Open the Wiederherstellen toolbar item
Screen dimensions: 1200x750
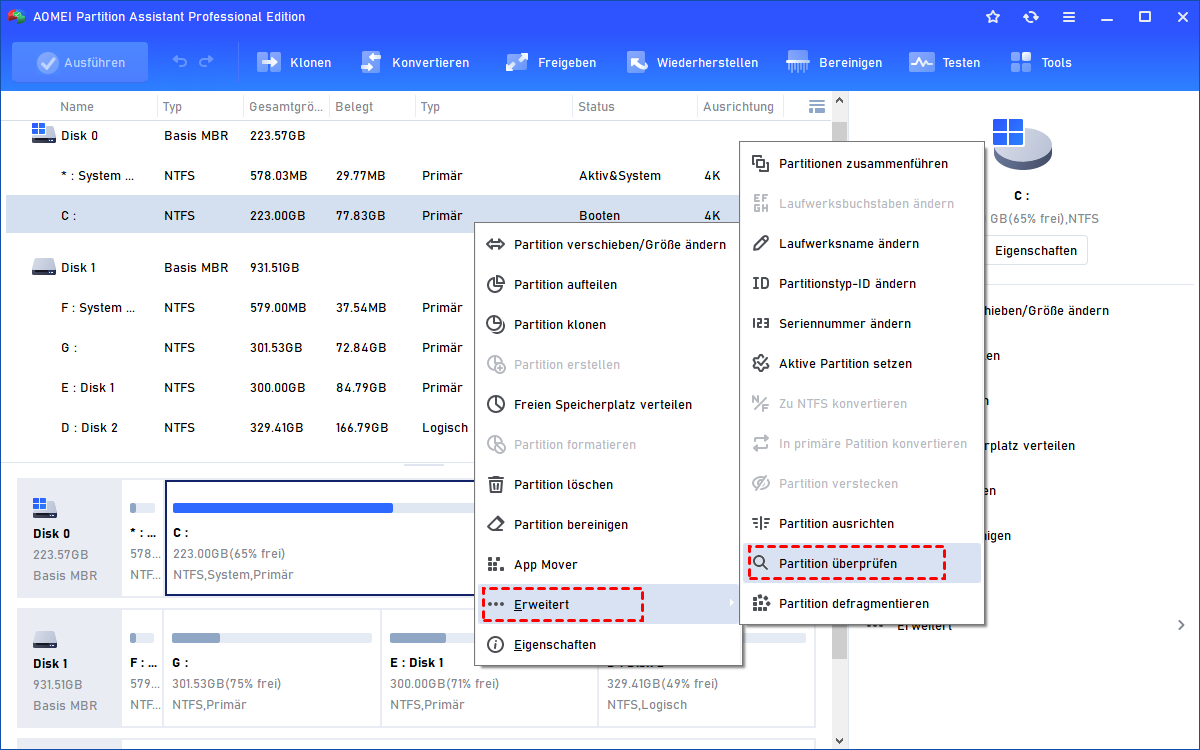[692, 62]
